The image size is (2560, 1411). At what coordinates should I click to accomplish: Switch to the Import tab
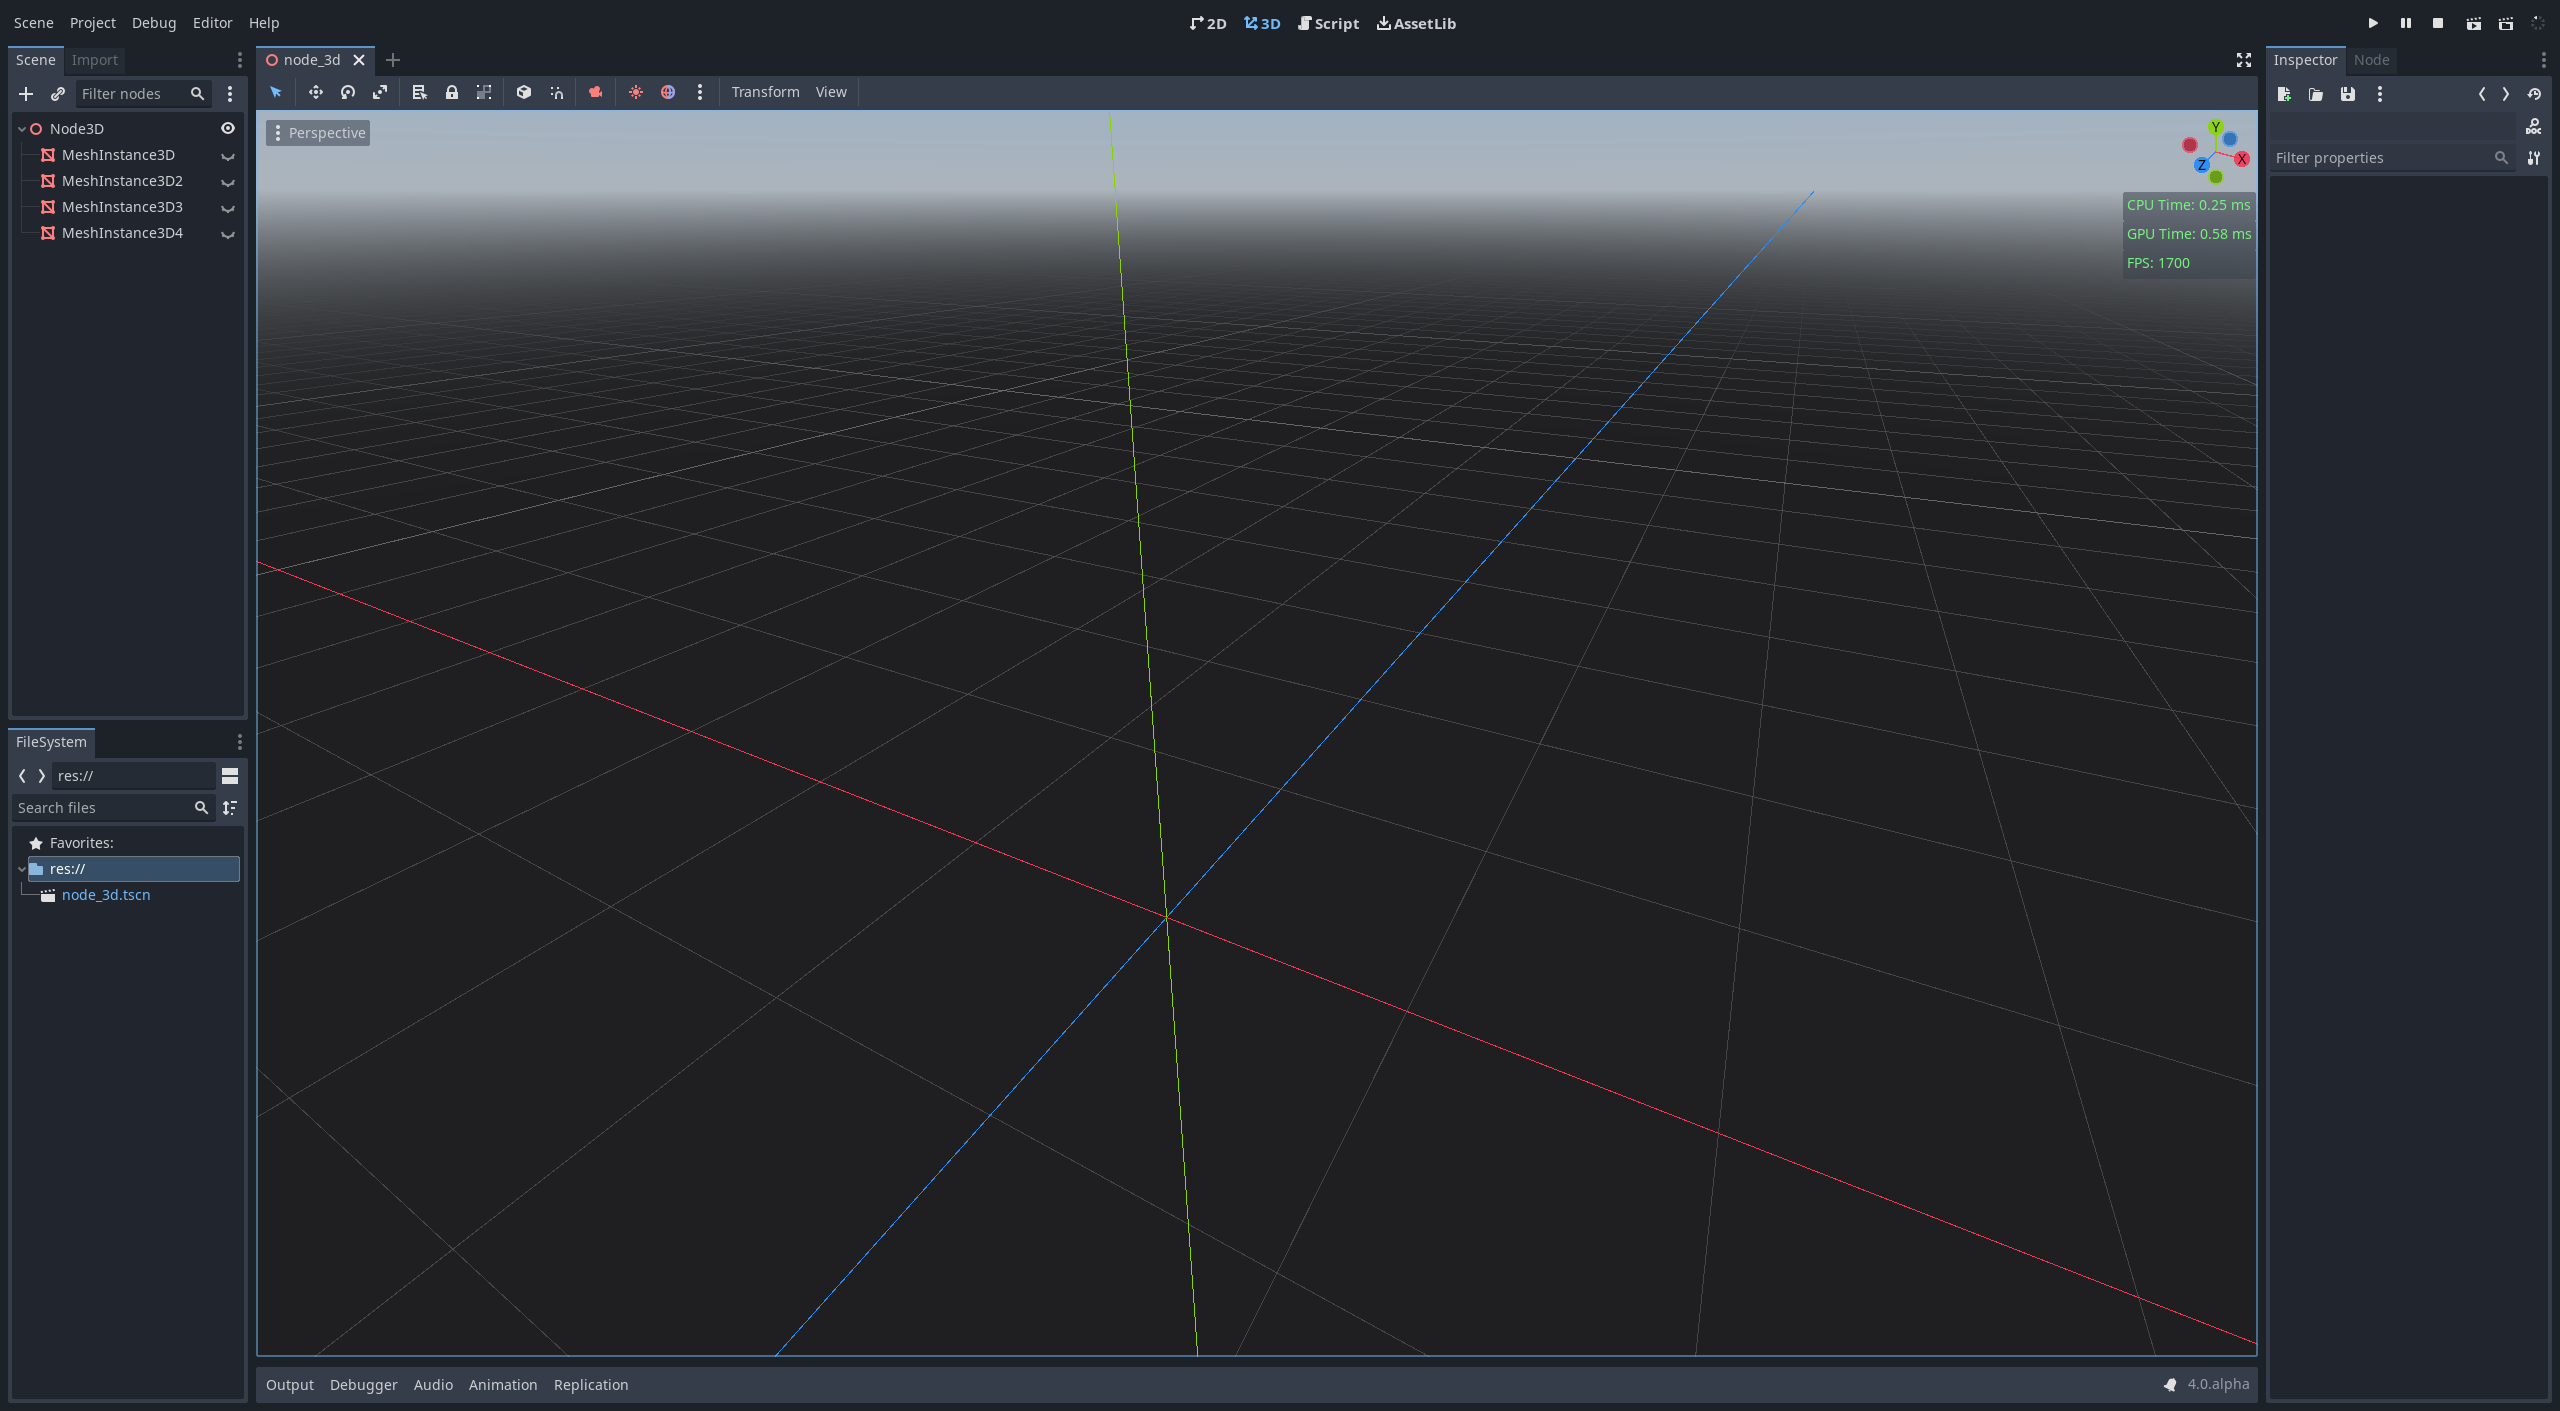[95, 60]
